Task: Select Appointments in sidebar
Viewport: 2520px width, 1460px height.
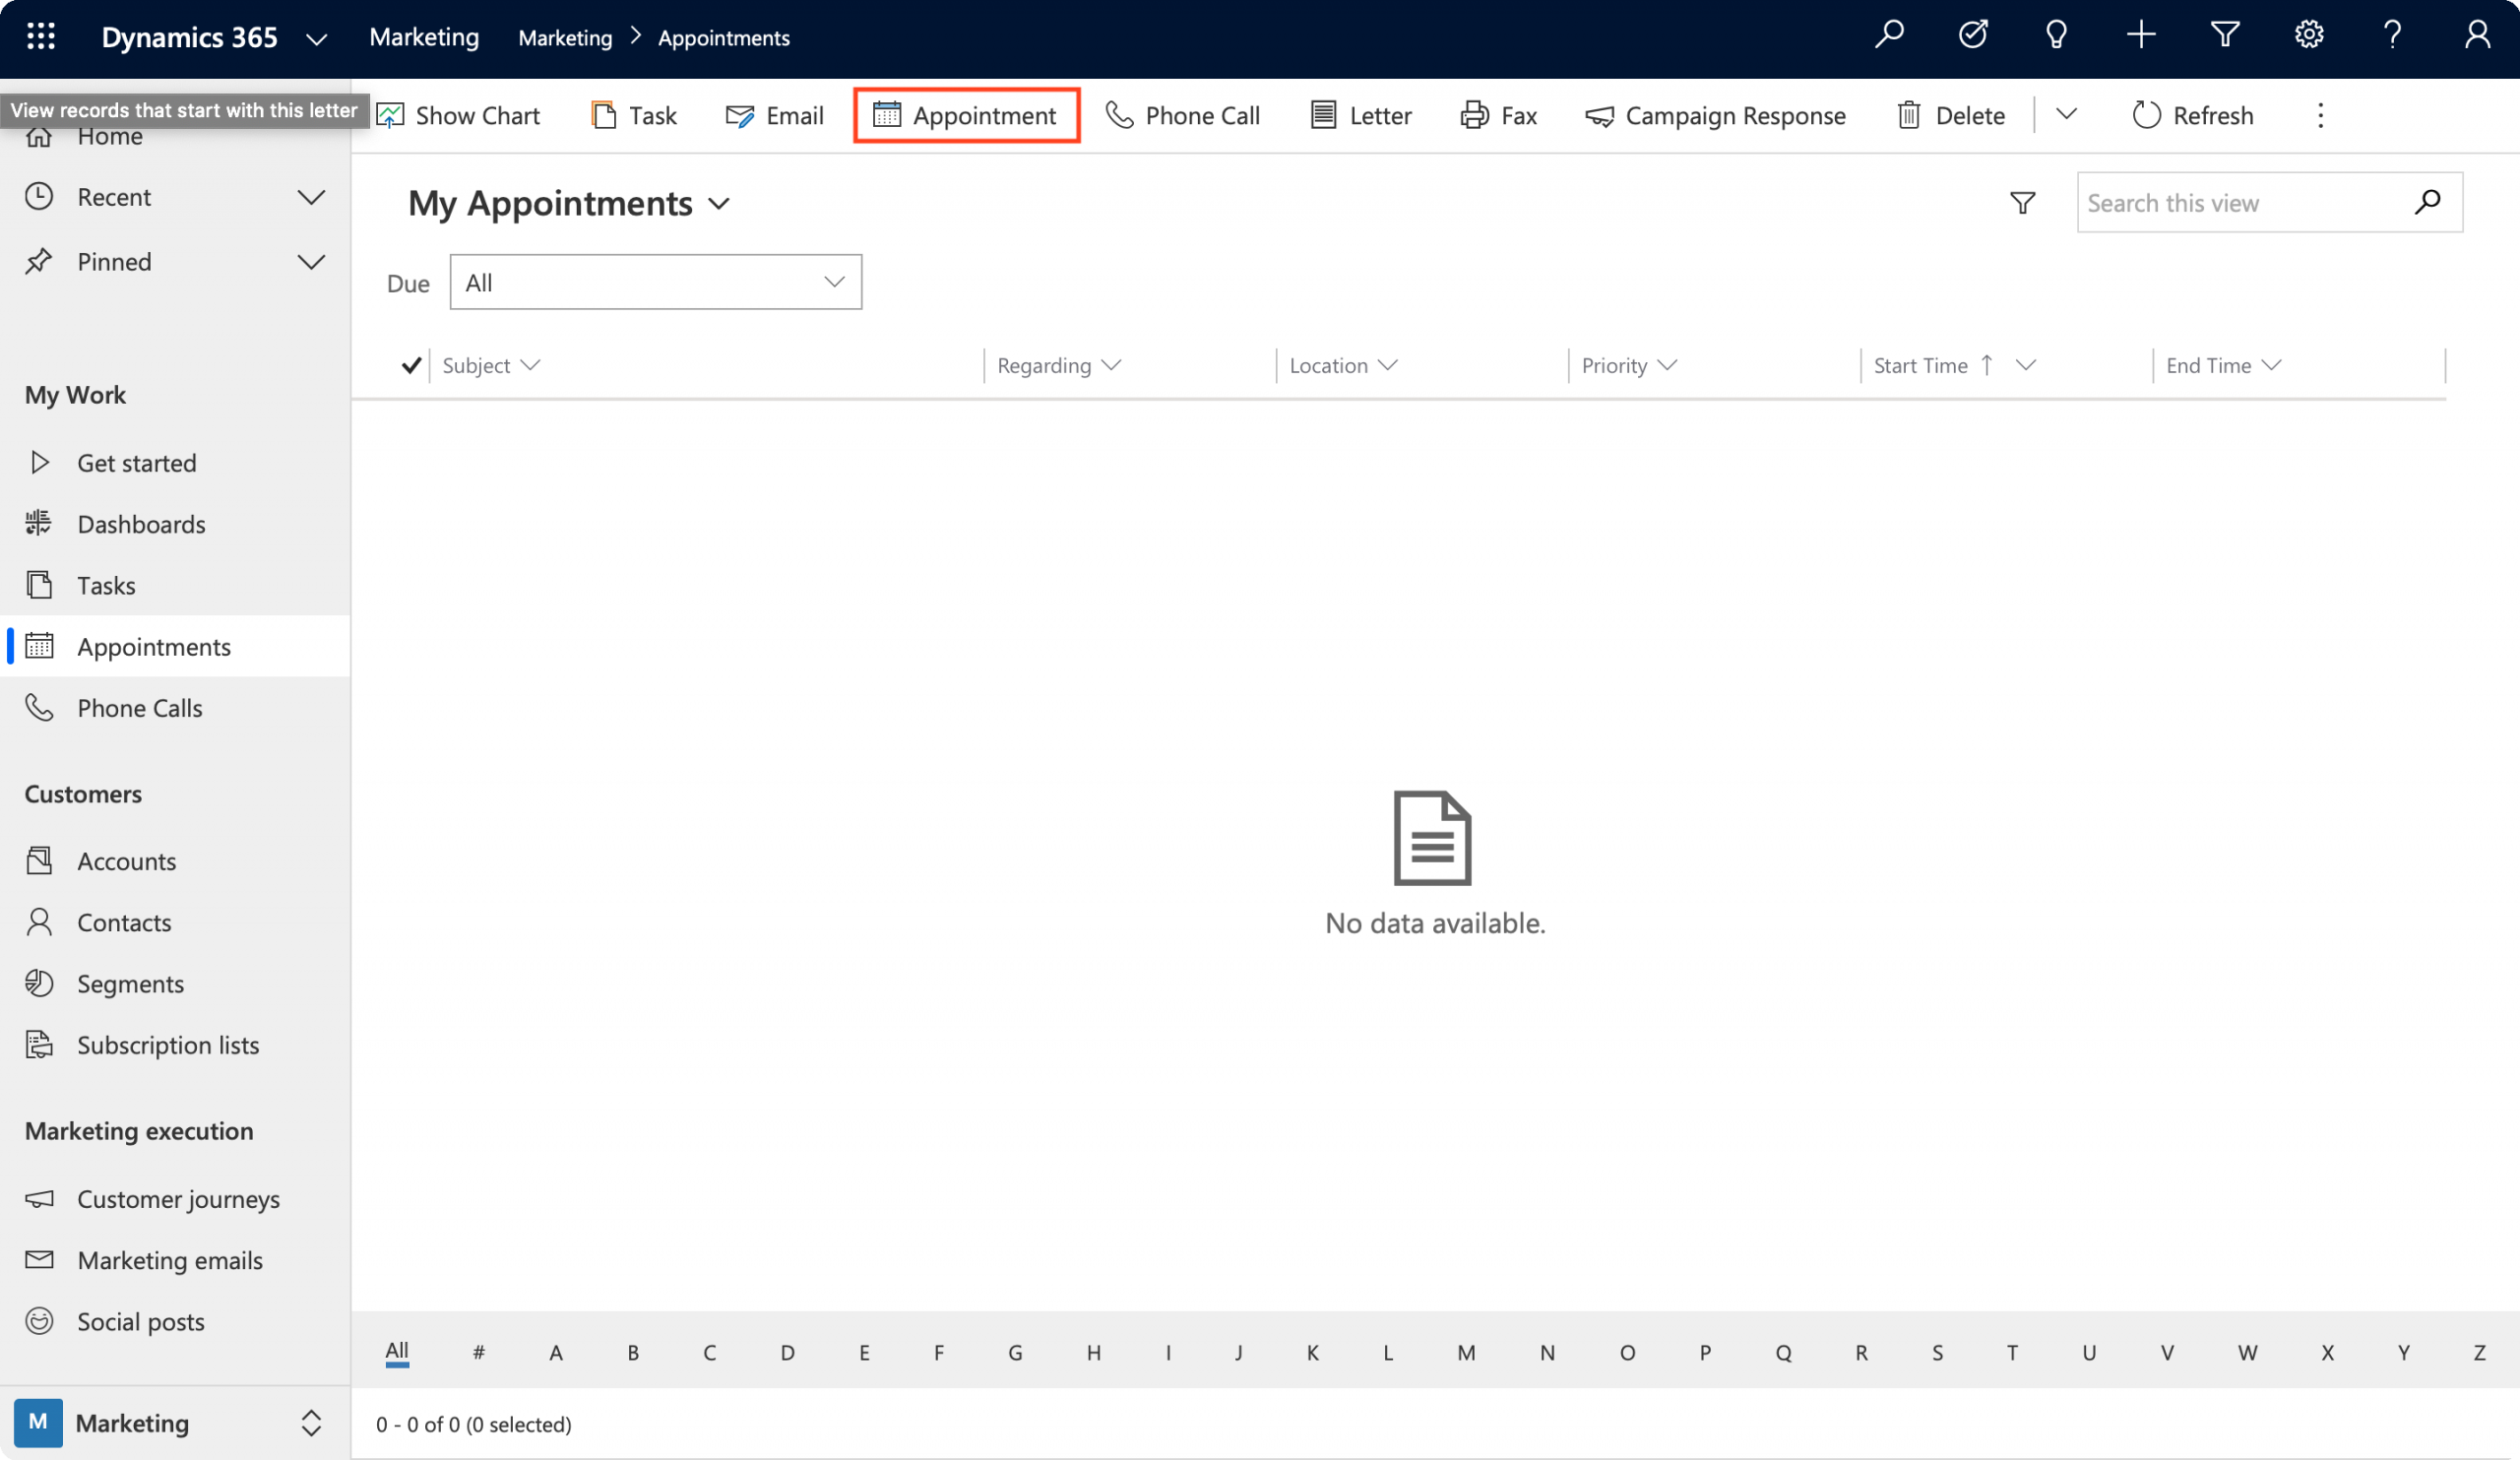Action: coord(175,647)
